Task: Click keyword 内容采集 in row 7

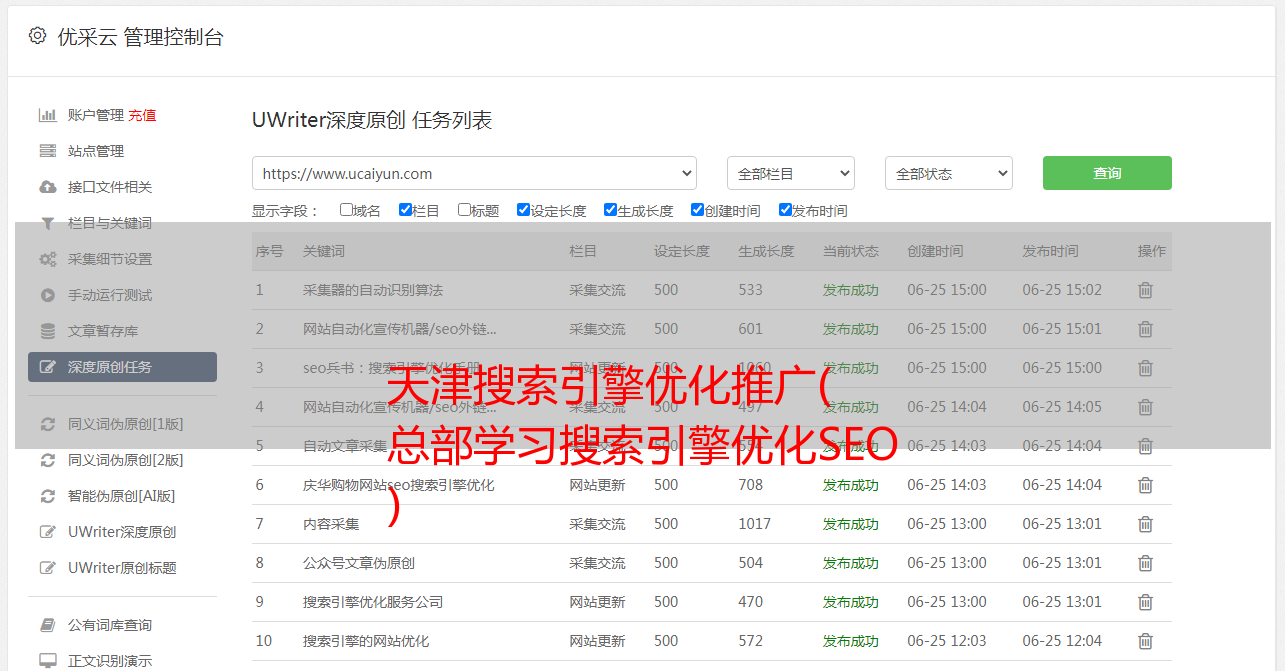Action: pos(331,524)
